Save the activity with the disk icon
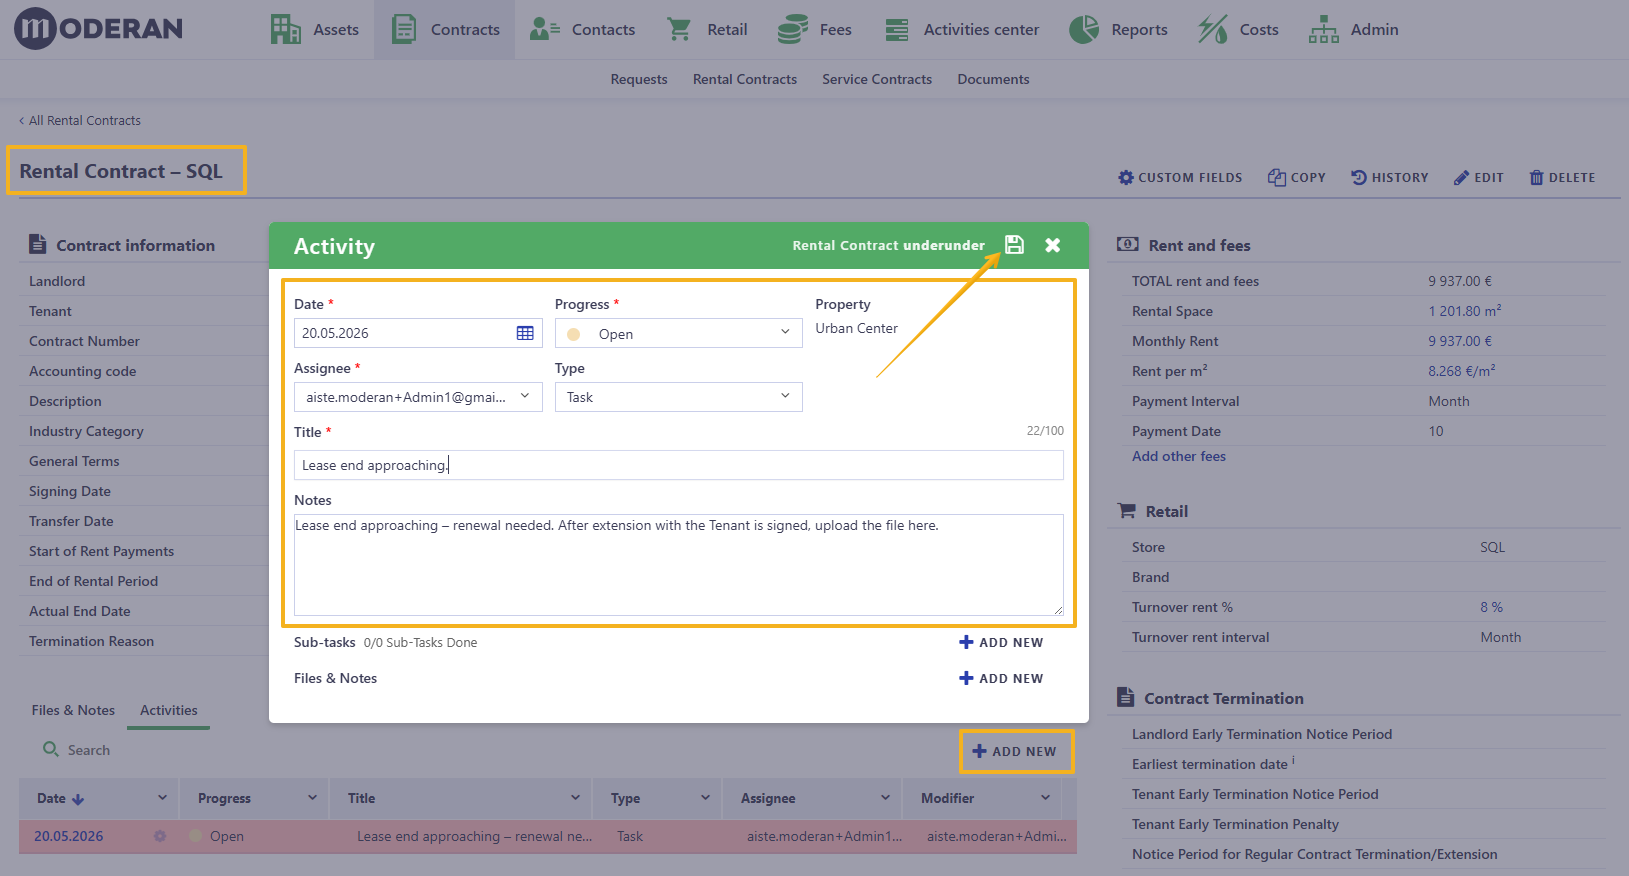The height and width of the screenshot is (876, 1629). click(x=1014, y=245)
